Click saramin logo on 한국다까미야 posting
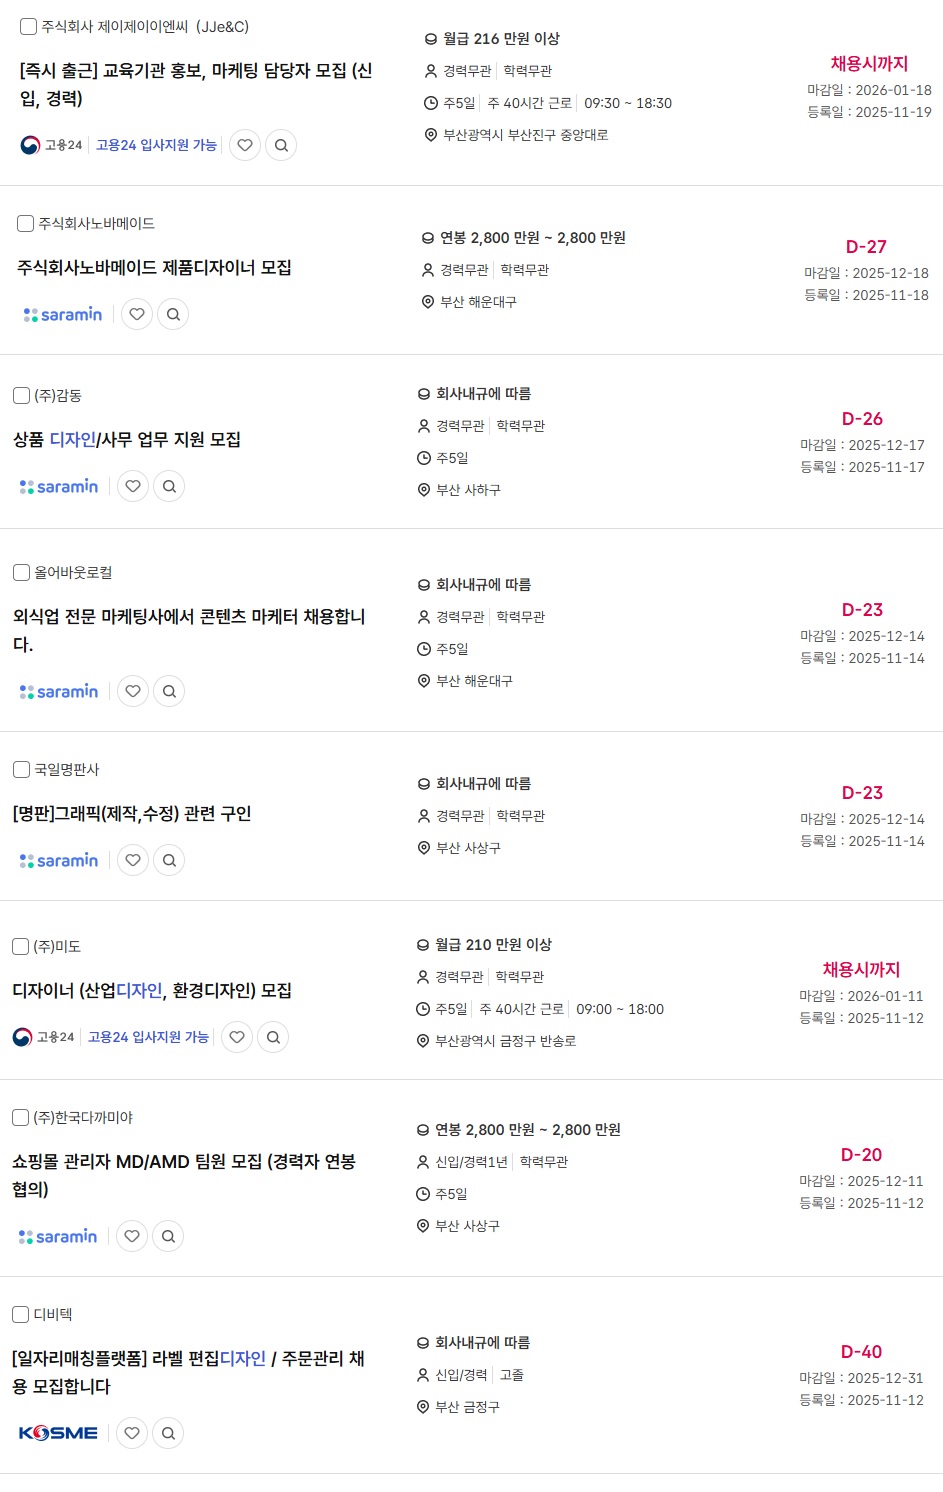This screenshot has width=943, height=1492. click(x=58, y=1236)
